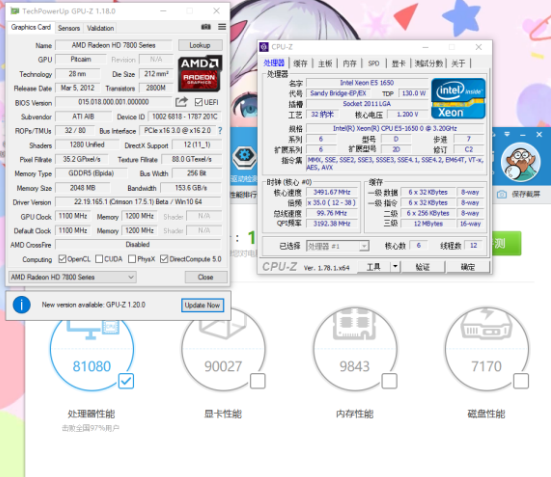Click the disk drive icon above 7170

(x=487, y=324)
